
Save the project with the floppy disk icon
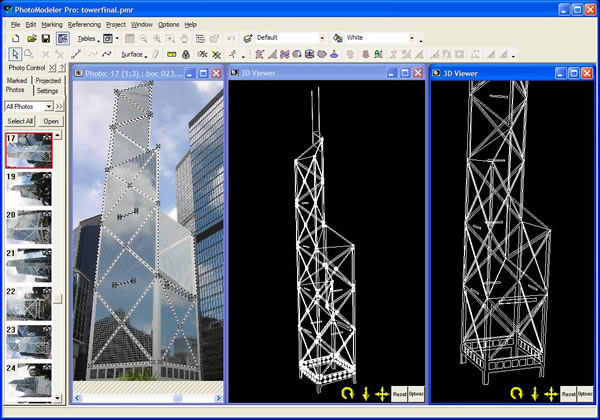pyautogui.click(x=47, y=38)
